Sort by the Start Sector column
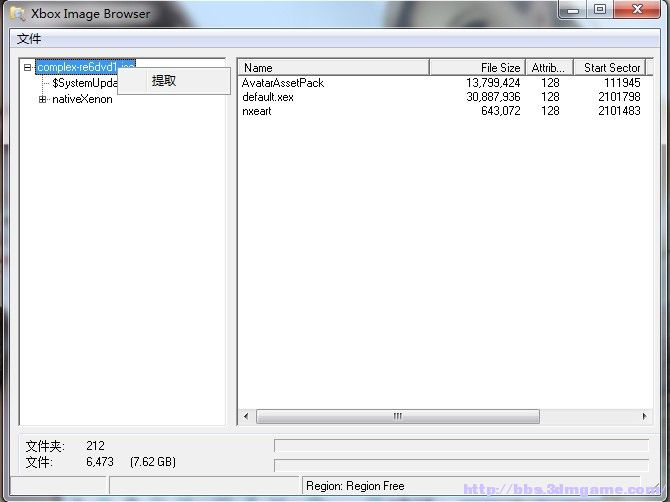This screenshot has height=502, width=670. coord(610,68)
